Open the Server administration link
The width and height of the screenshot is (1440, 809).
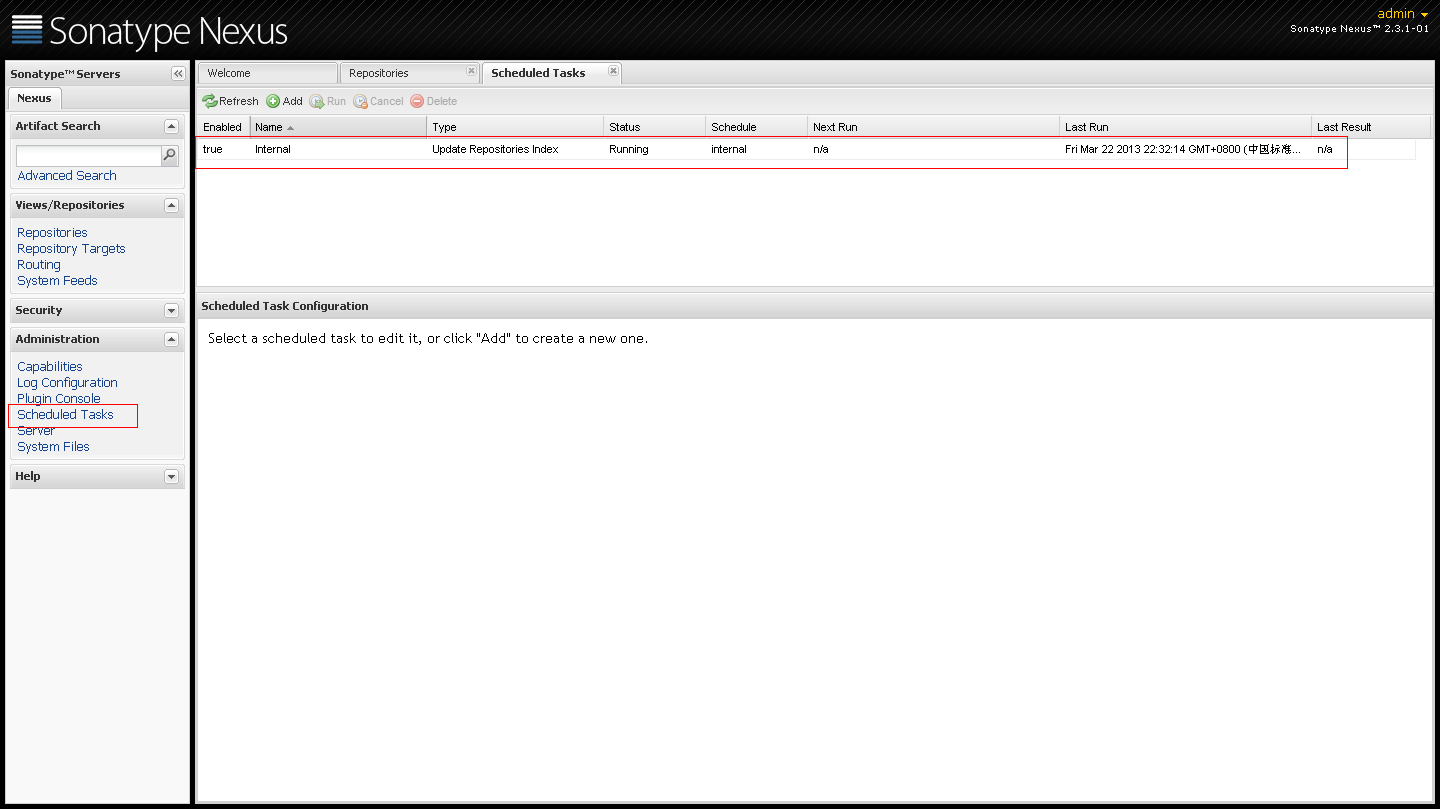coord(36,431)
